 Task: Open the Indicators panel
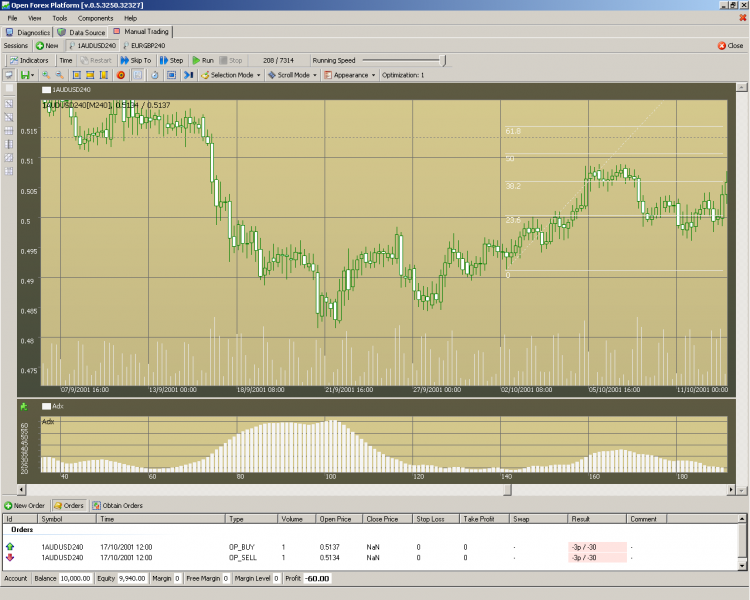tap(29, 60)
